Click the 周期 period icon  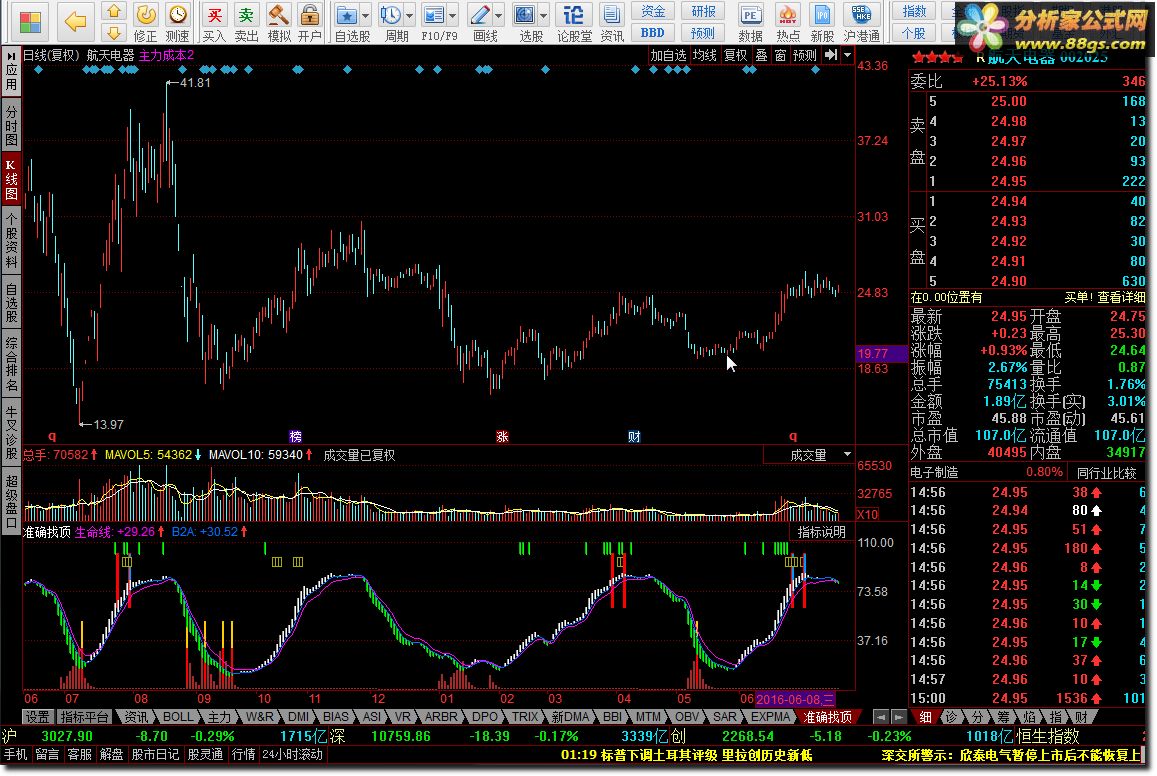point(391,23)
